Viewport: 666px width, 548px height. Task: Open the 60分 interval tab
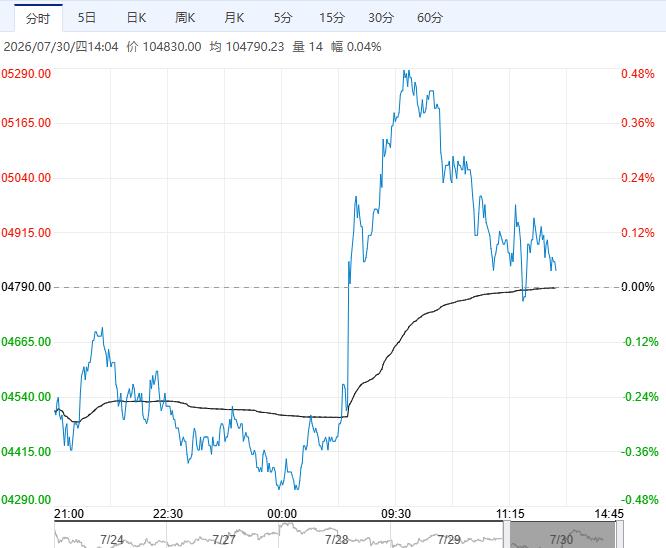430,18
